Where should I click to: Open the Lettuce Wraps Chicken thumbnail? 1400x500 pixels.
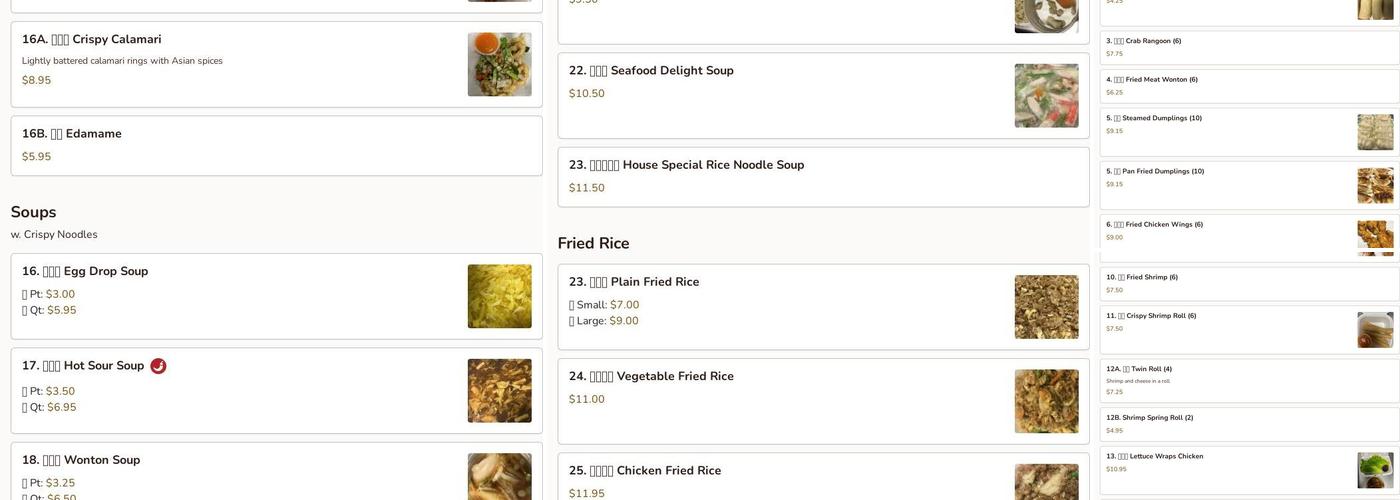coord(1375,470)
